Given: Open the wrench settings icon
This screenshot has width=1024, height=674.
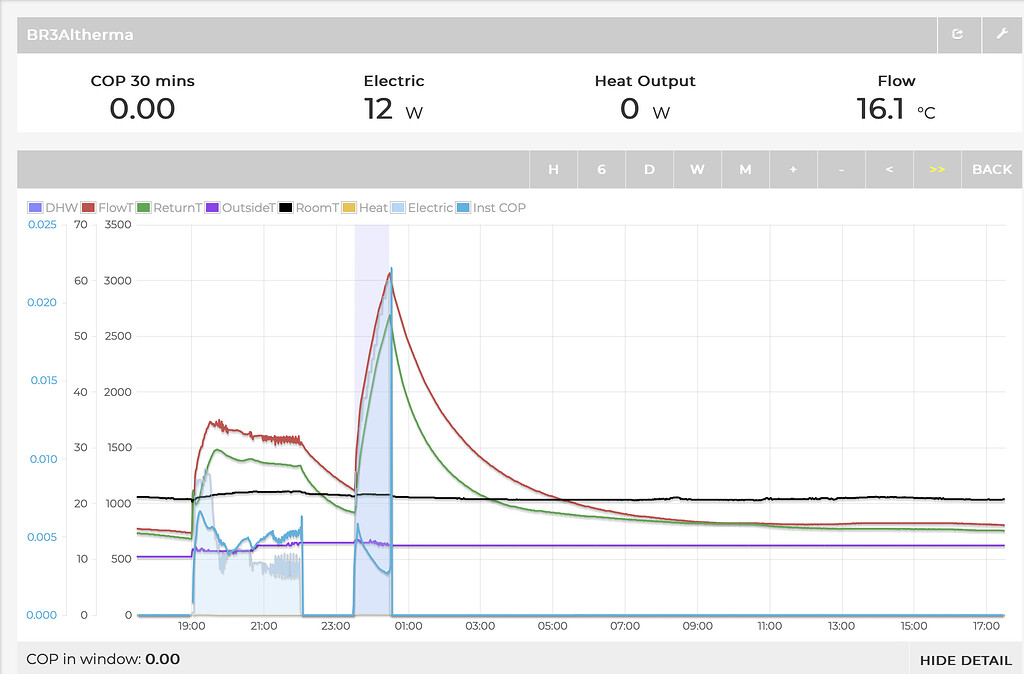Looking at the screenshot, I should [1002, 34].
